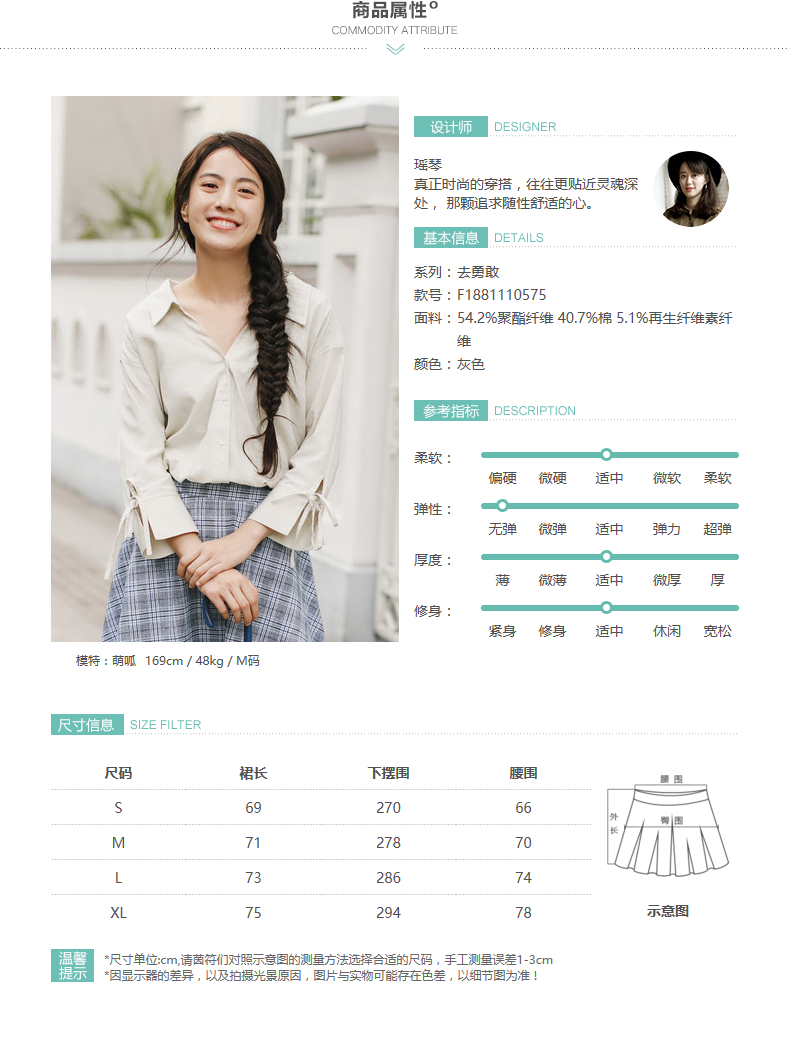This screenshot has width=790, height=1052.
Task: Click the 柔软 softness slider handle
Action: click(606, 455)
